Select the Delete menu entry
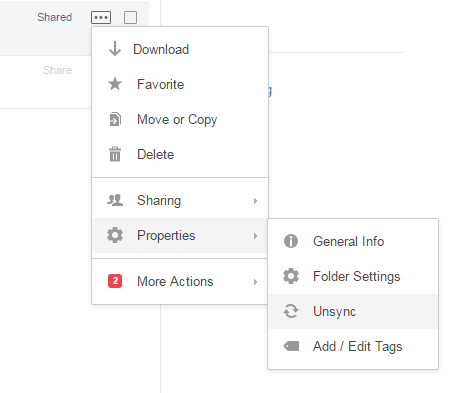This screenshot has width=468, height=393. pyautogui.click(x=180, y=154)
